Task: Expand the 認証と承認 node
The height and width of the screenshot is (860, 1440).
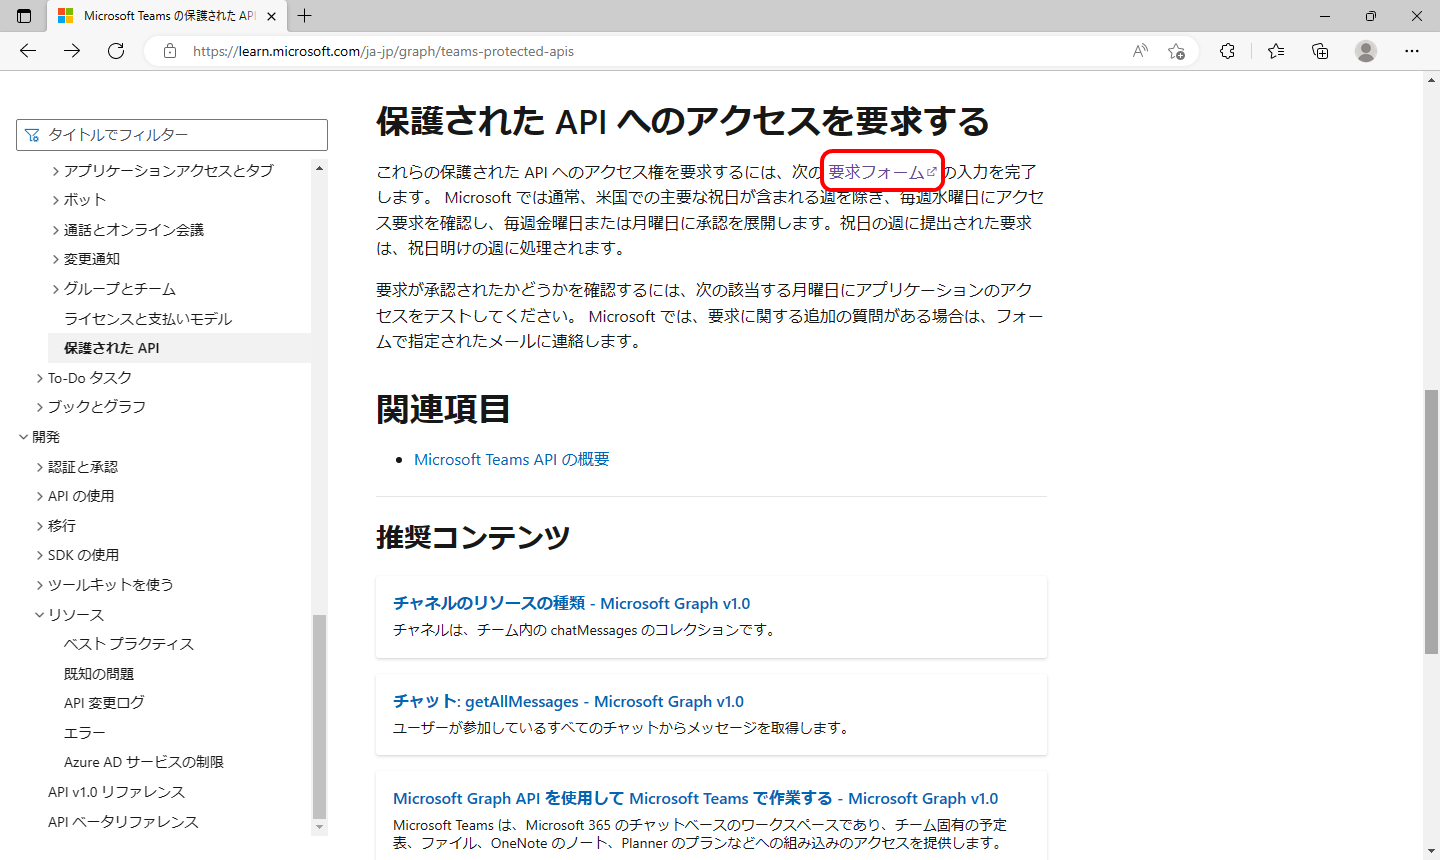Action: 40,467
